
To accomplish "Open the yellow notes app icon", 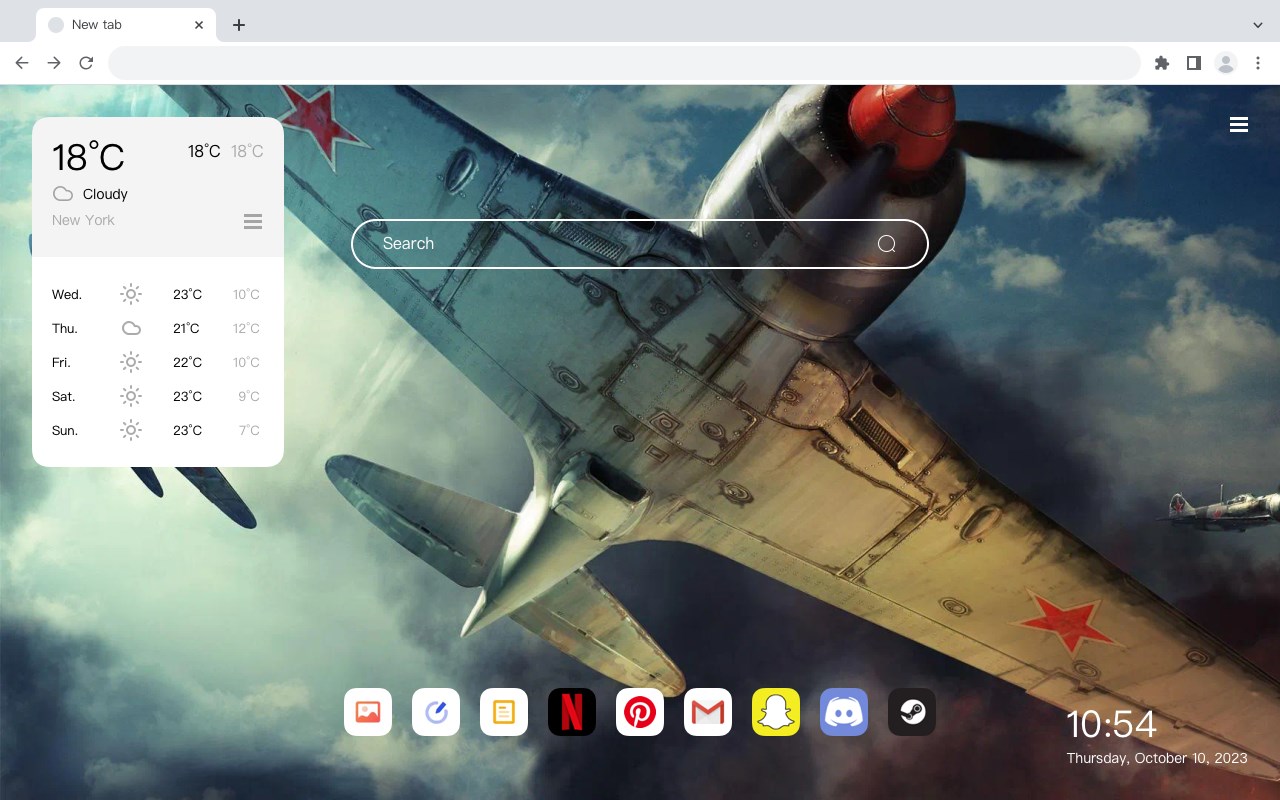I will (x=504, y=712).
